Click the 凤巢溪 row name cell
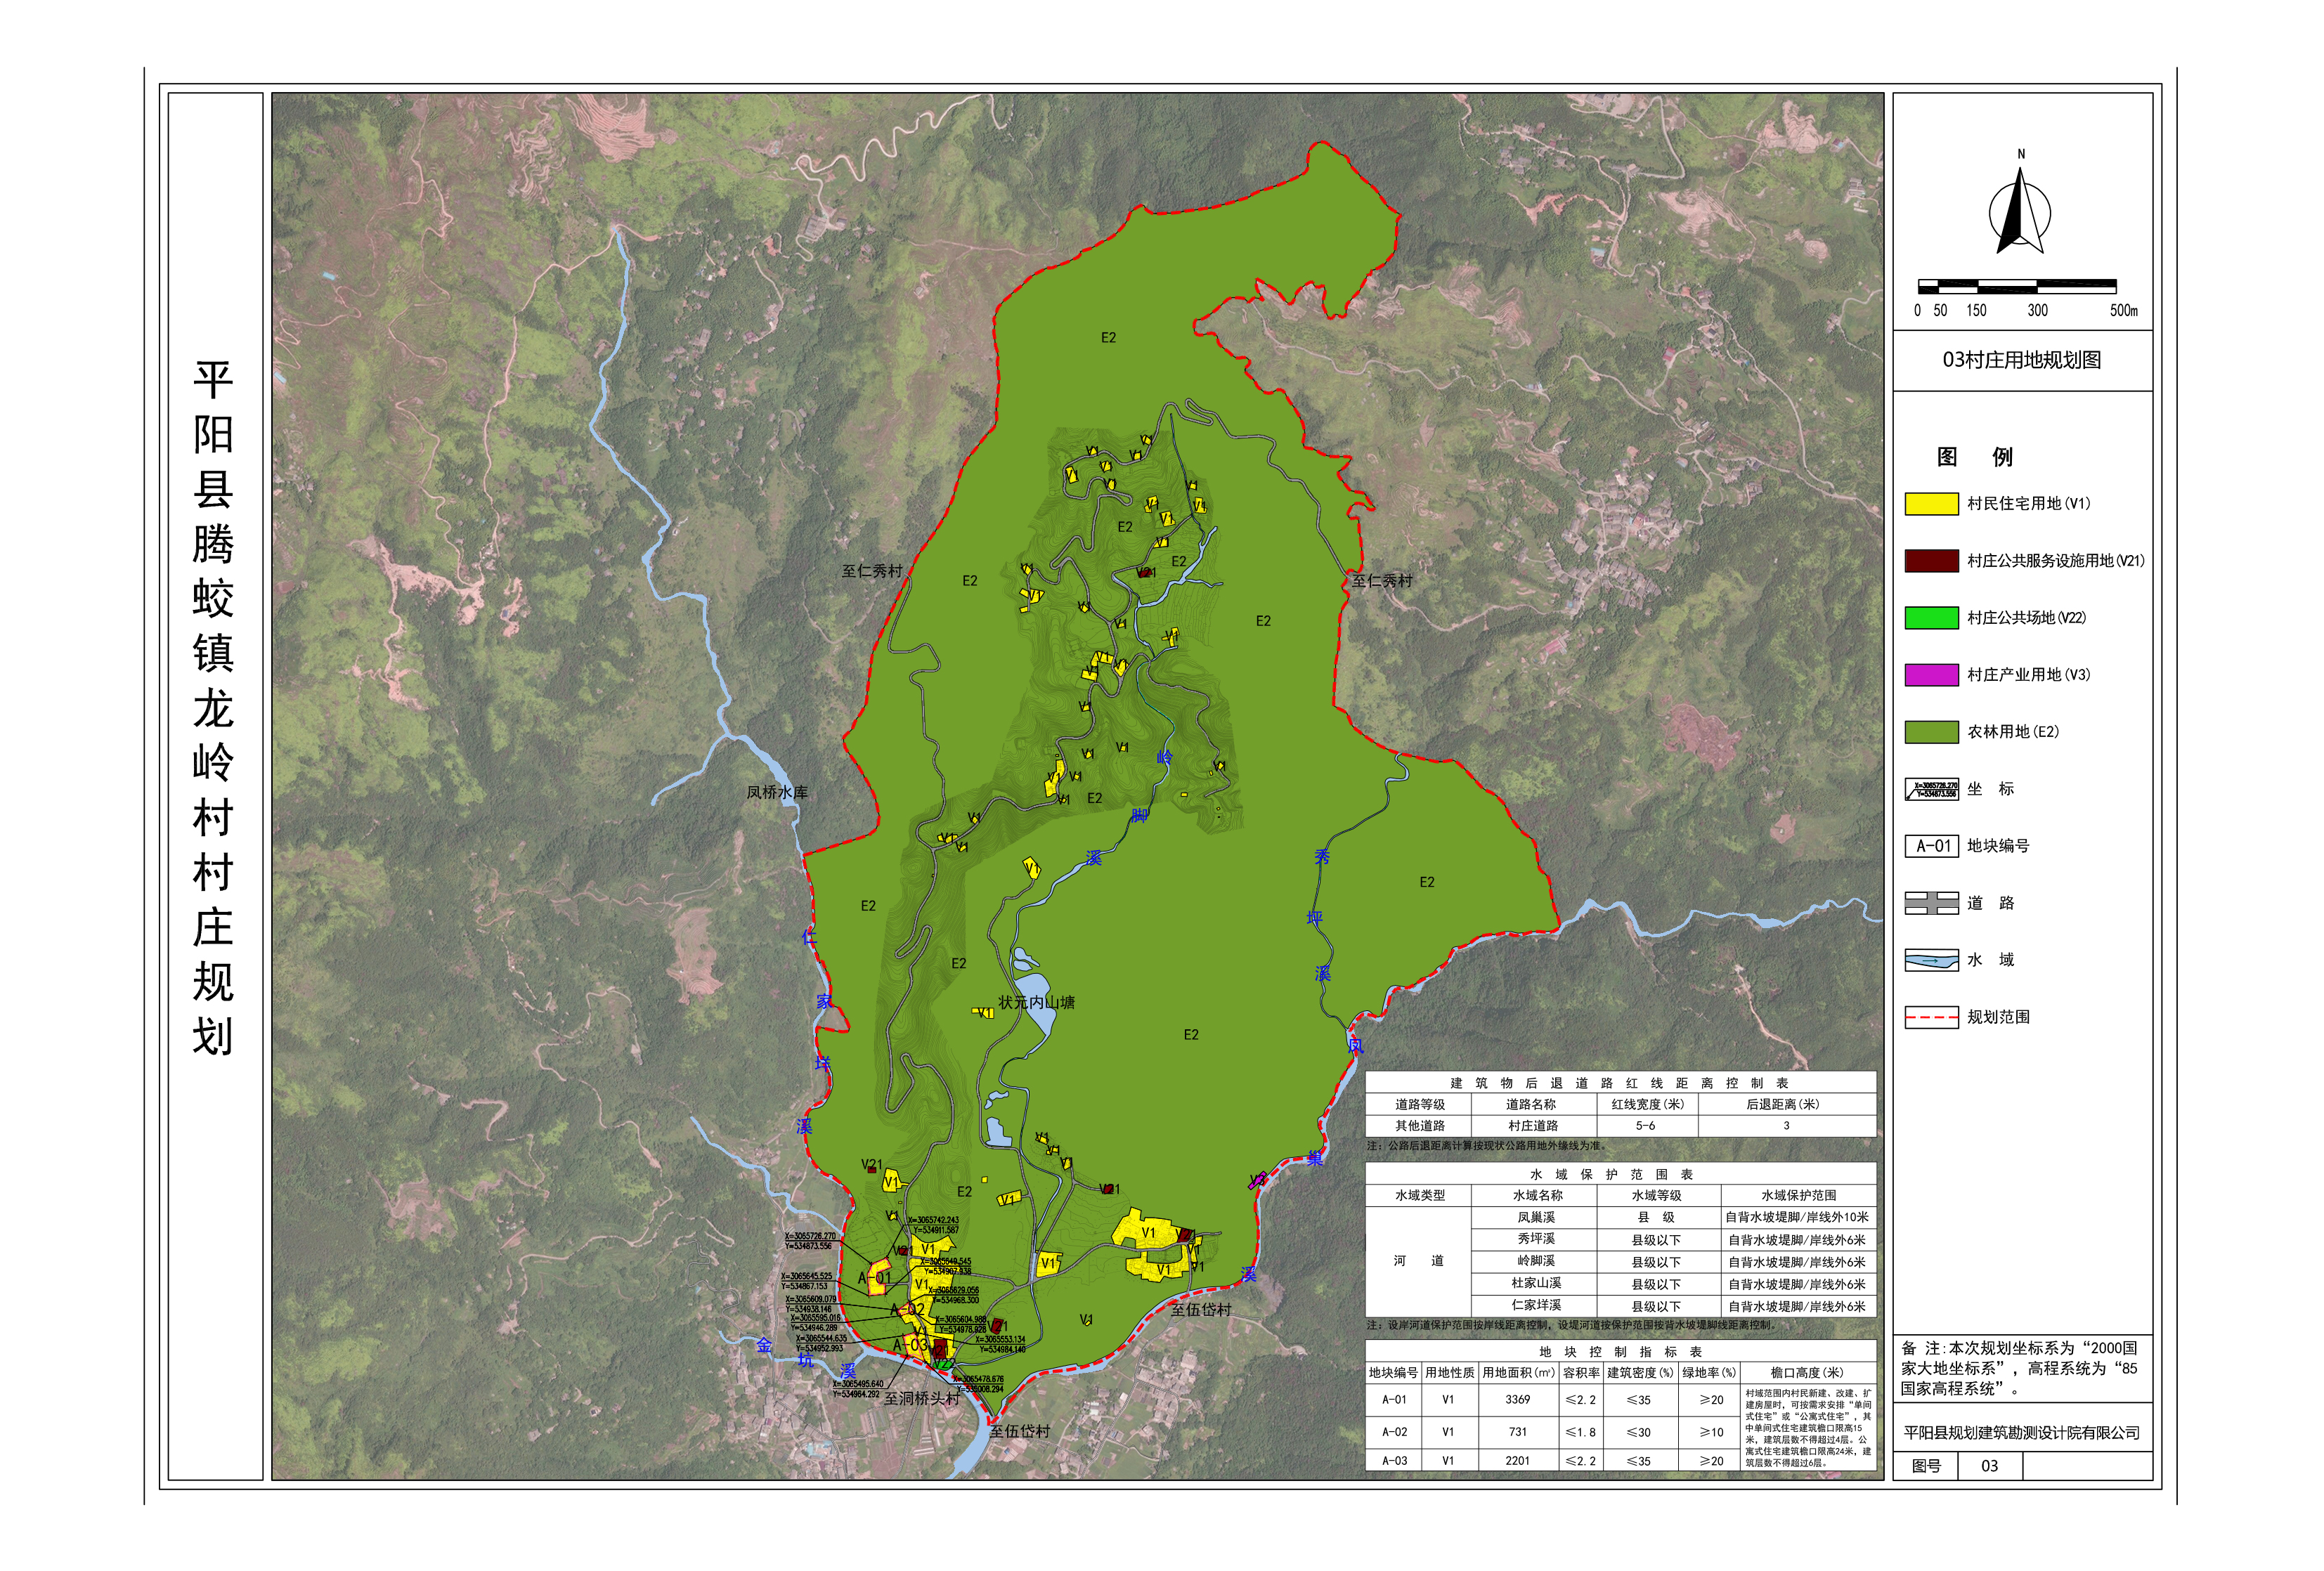The height and width of the screenshot is (1571, 2324). (x=1536, y=1217)
